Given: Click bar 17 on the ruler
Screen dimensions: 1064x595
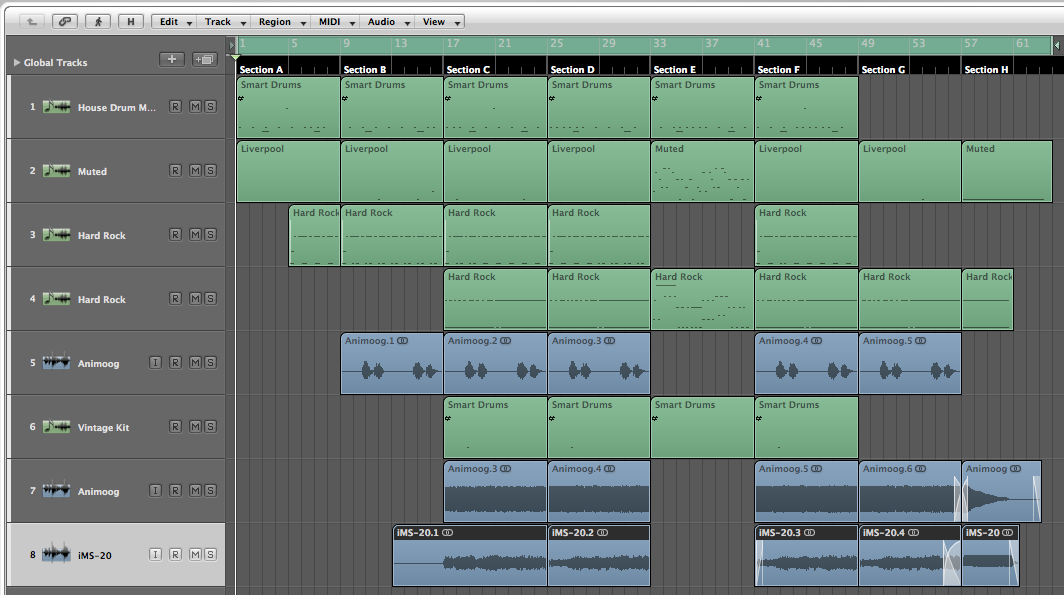Looking at the screenshot, I should [x=453, y=43].
